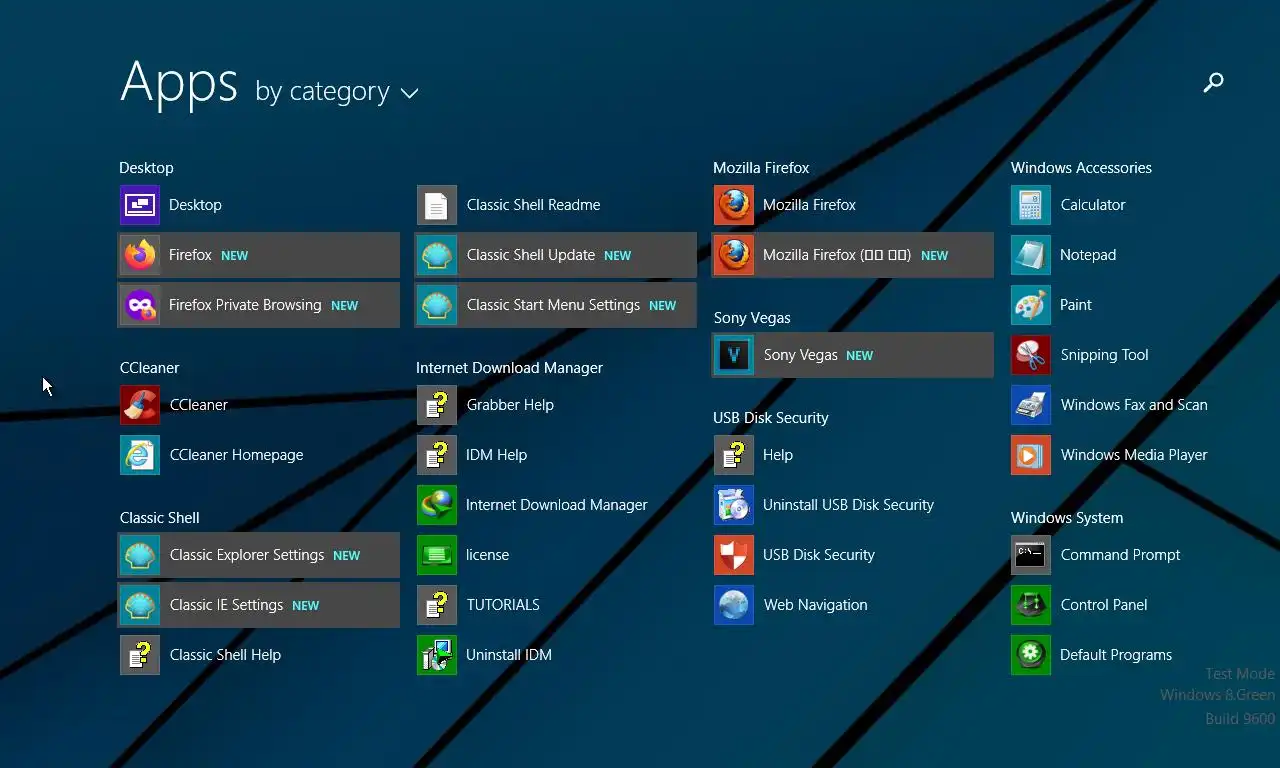Click the Uninstall USB Disk Security icon
1280x768 pixels.
pyautogui.click(x=734, y=505)
